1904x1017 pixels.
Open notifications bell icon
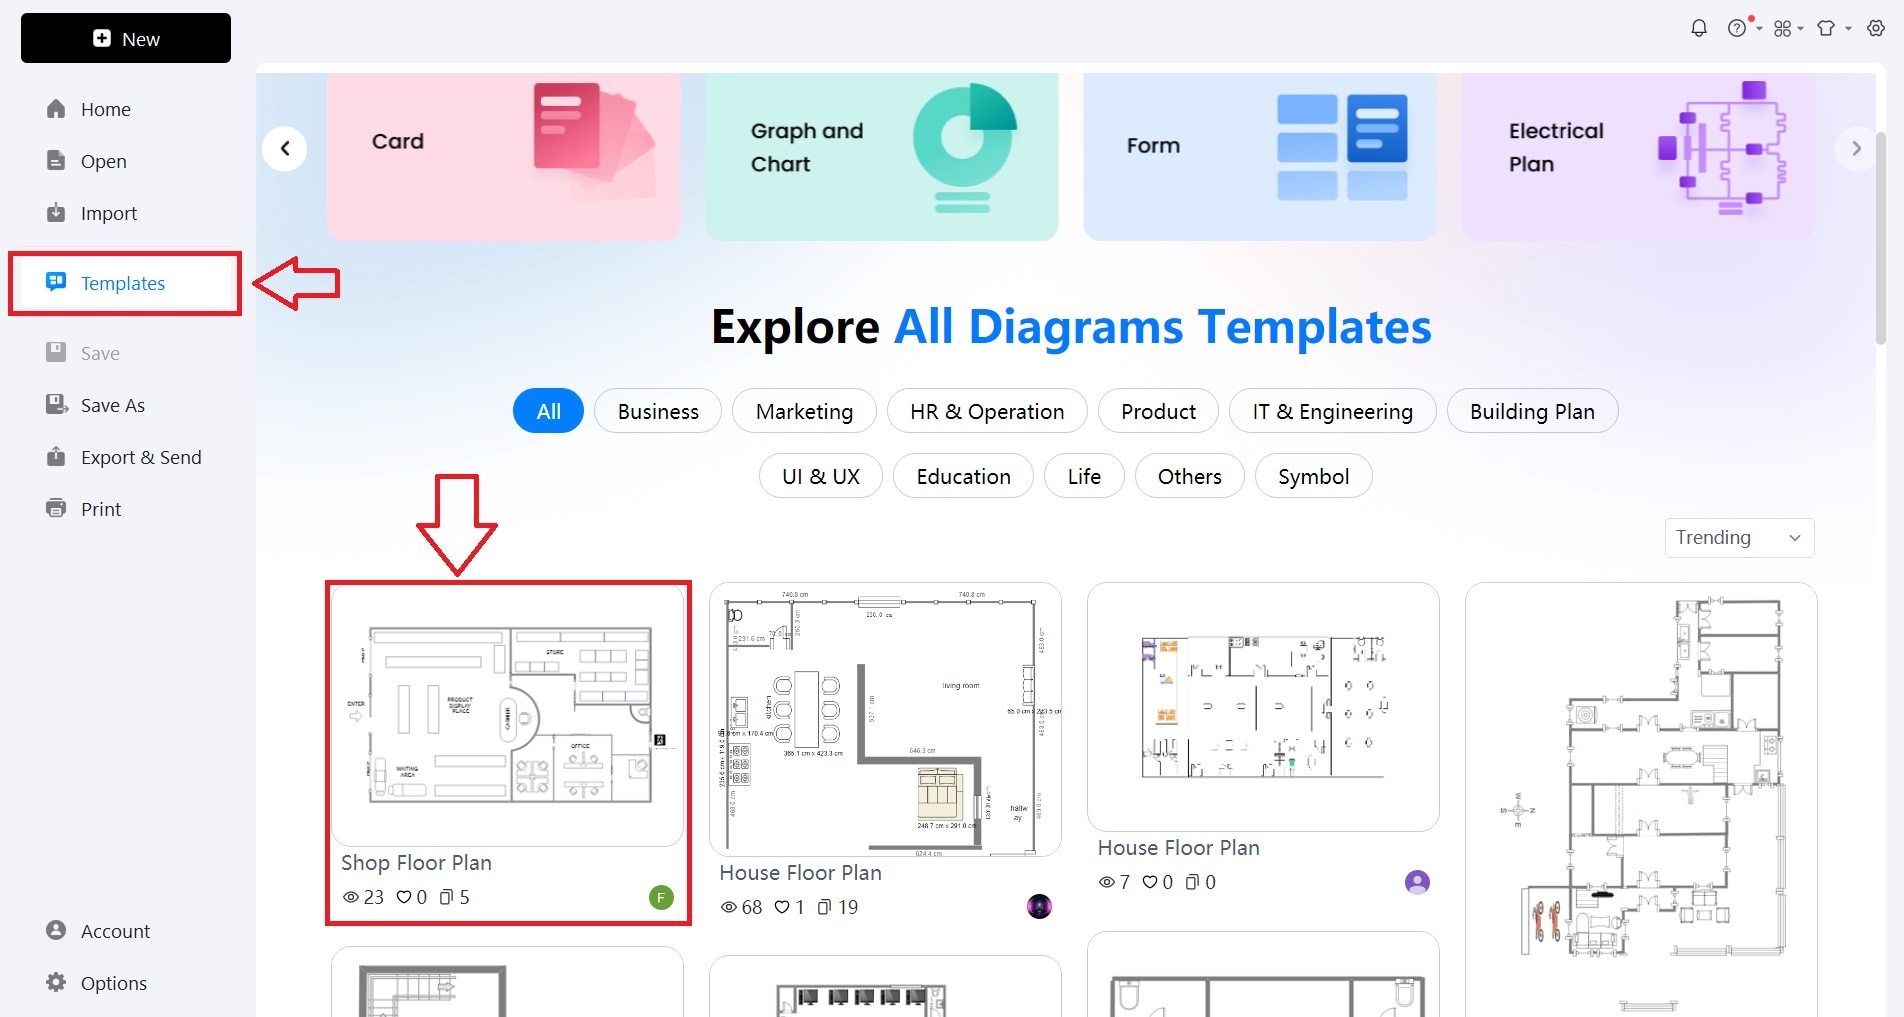pyautogui.click(x=1699, y=28)
